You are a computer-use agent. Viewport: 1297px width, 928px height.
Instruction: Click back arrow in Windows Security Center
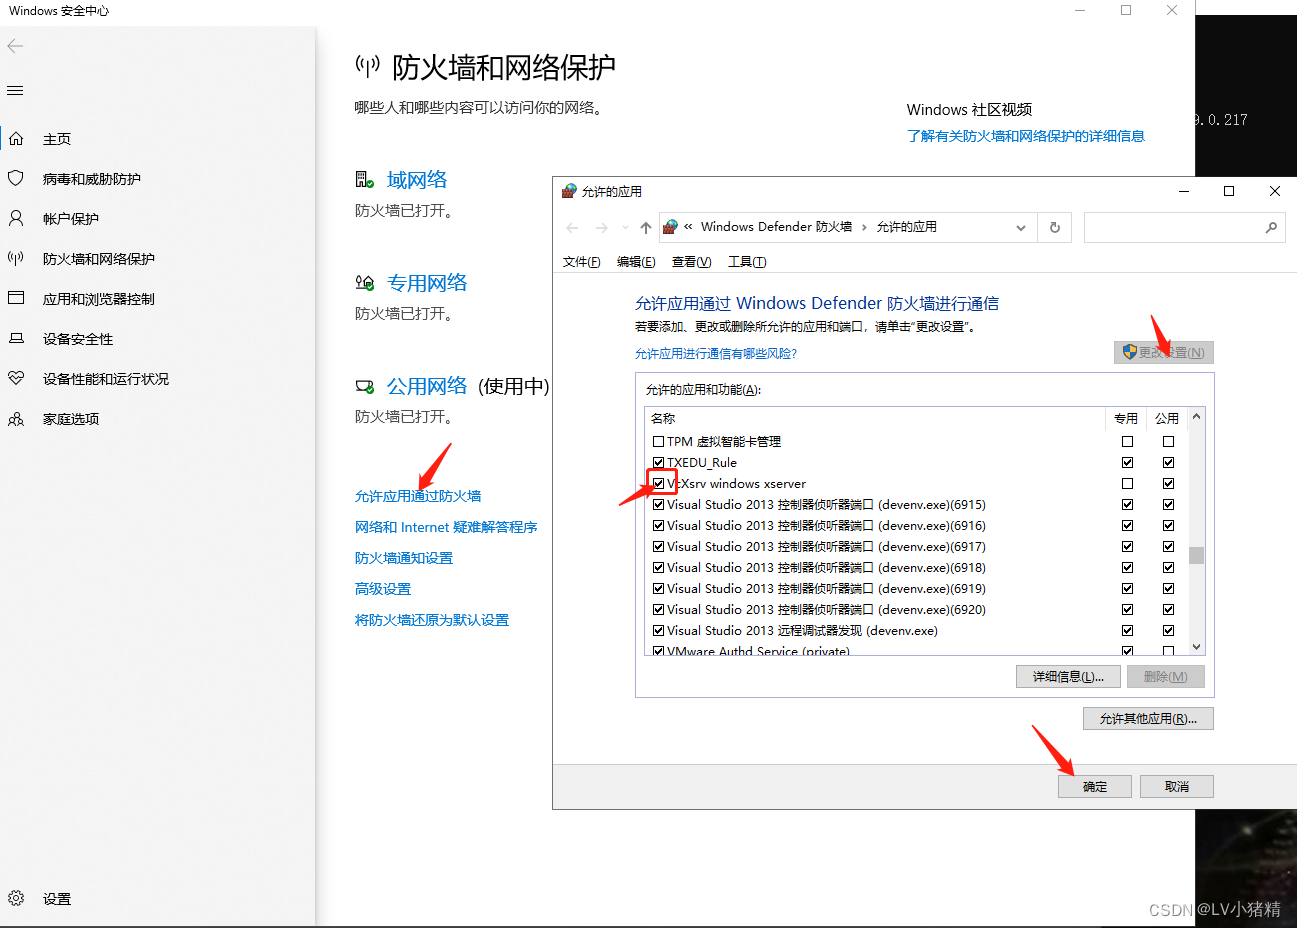point(15,46)
